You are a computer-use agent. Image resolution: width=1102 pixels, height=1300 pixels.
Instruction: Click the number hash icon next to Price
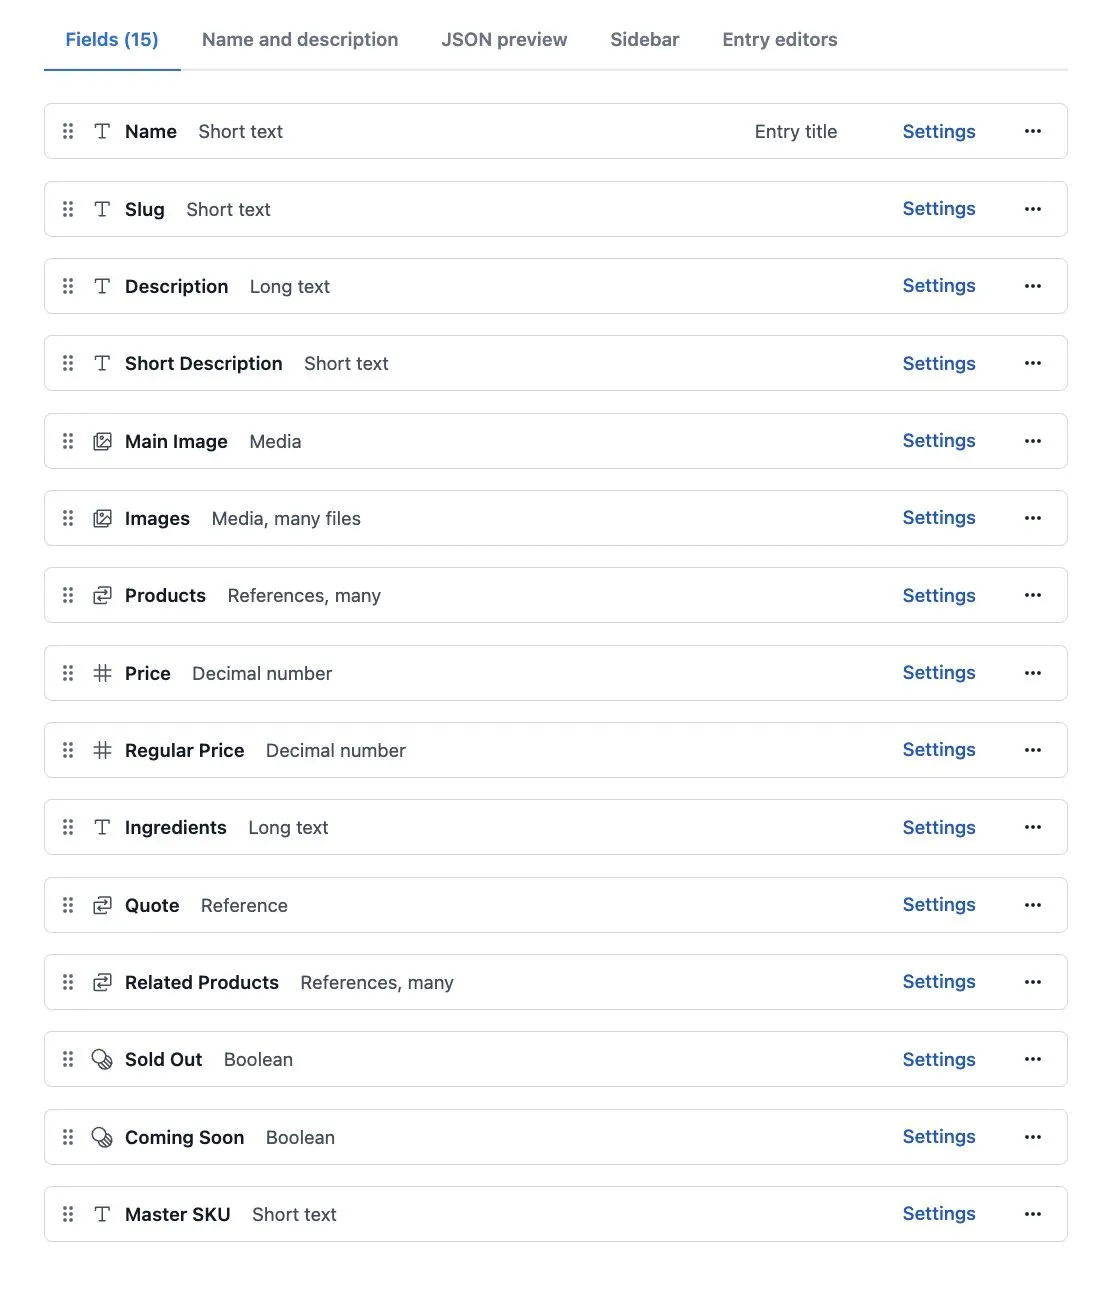(x=102, y=673)
